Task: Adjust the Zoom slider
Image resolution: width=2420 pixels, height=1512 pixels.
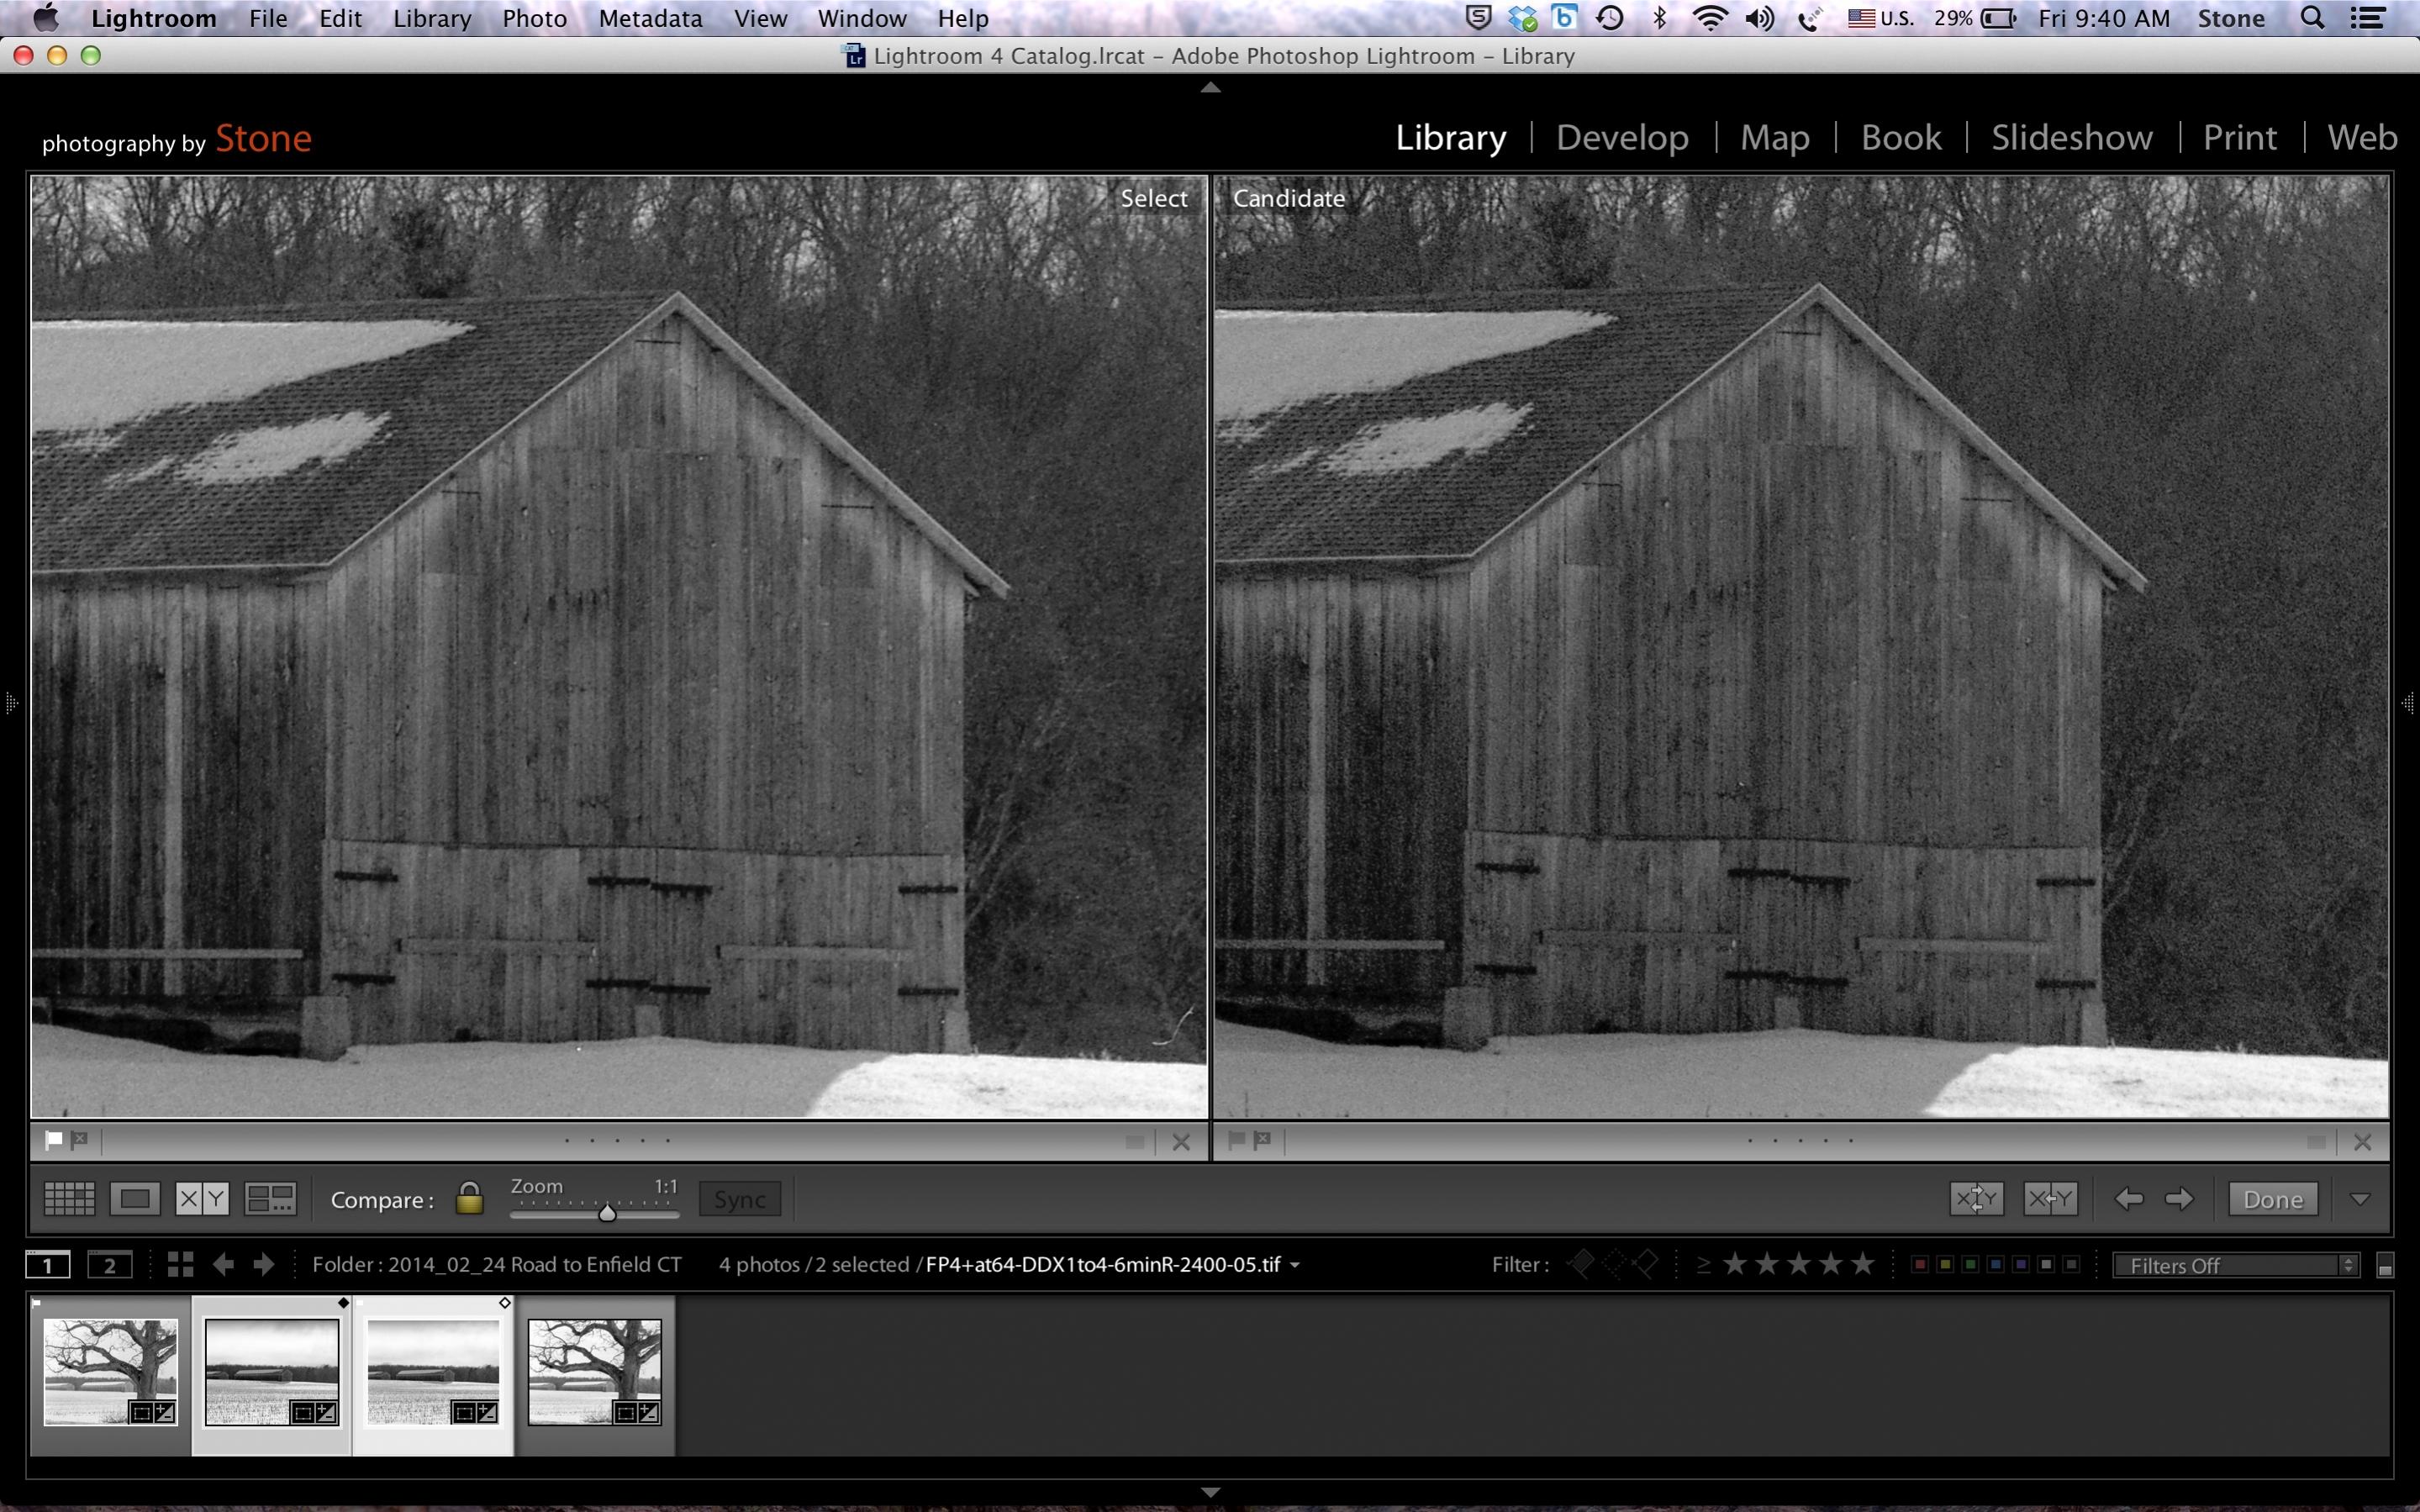Action: (x=595, y=1213)
